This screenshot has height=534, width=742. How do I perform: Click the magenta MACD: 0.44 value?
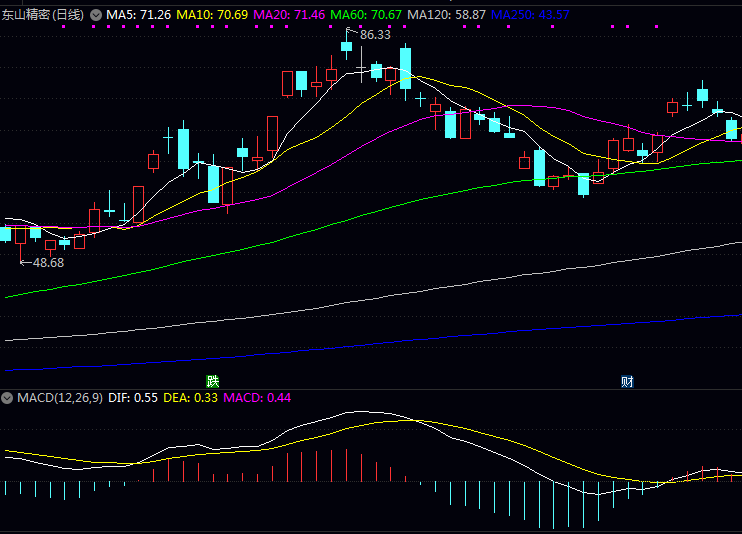pyautogui.click(x=257, y=398)
